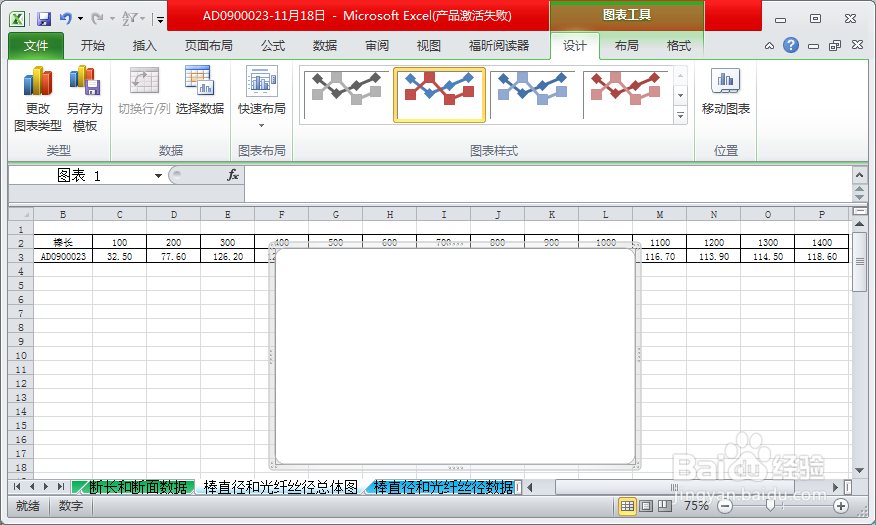
Task: Click Move Chart (移动图表) icon
Action: coord(726,82)
